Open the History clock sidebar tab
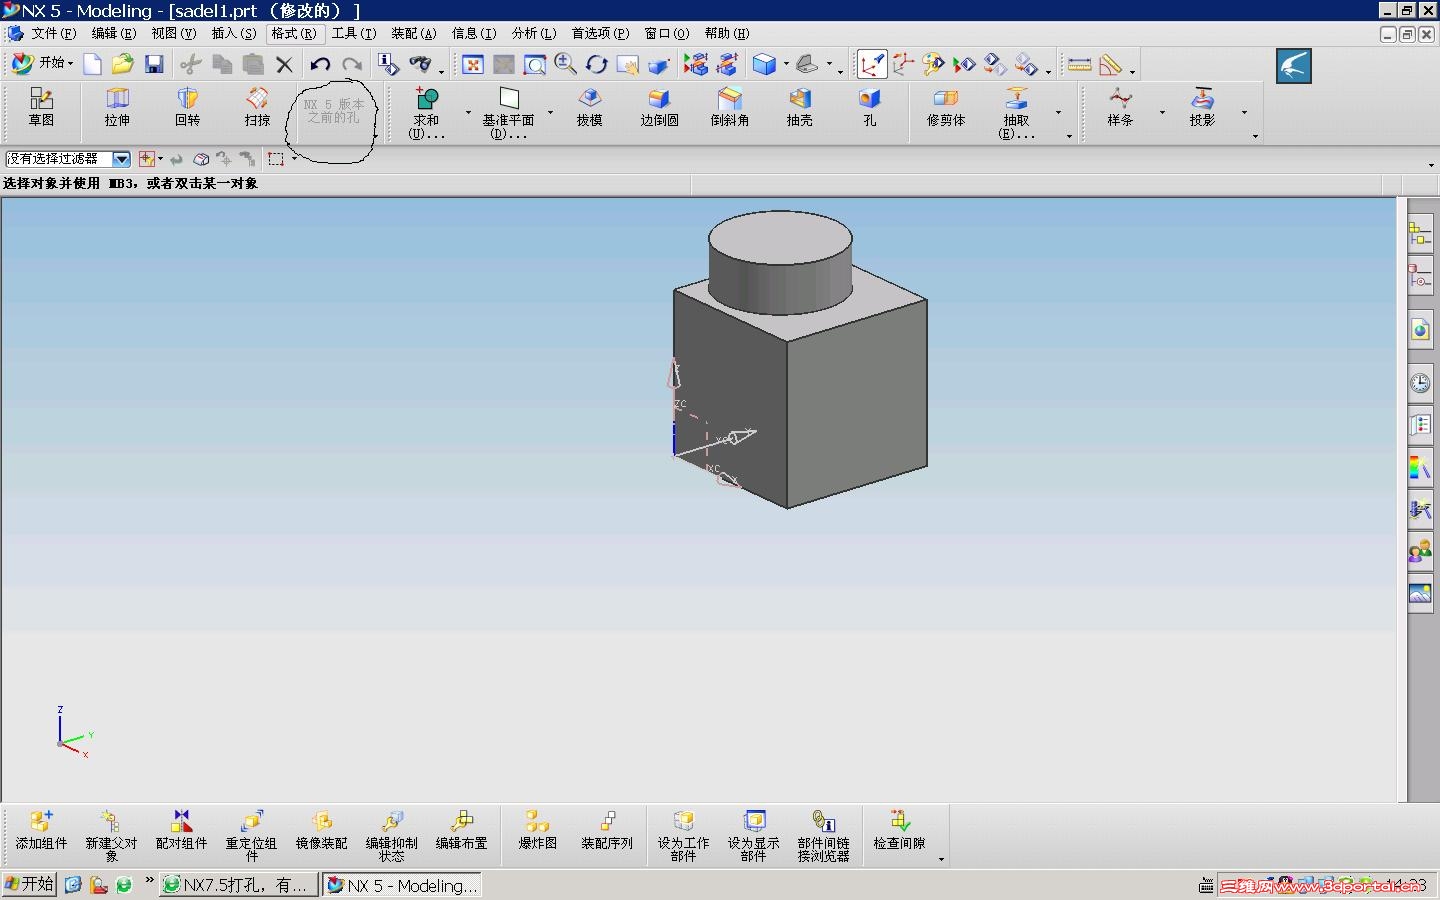 tap(1420, 383)
